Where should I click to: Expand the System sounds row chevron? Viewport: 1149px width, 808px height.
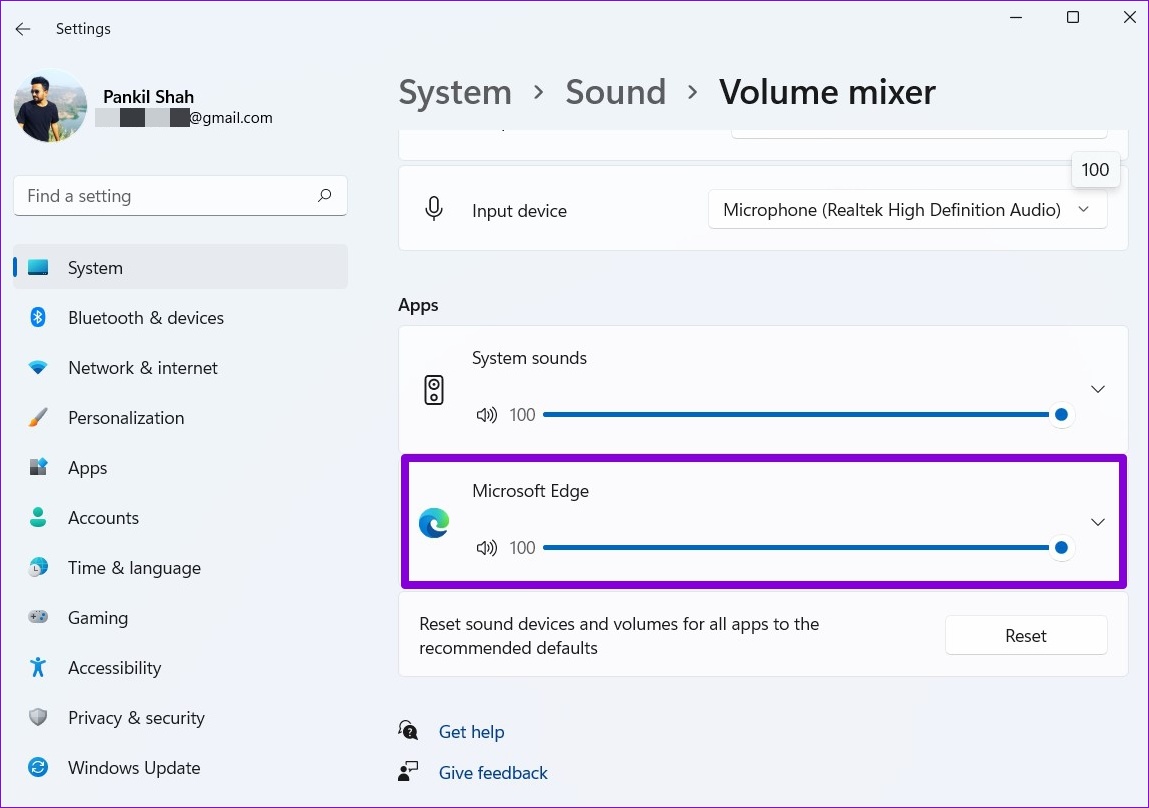pyautogui.click(x=1097, y=389)
